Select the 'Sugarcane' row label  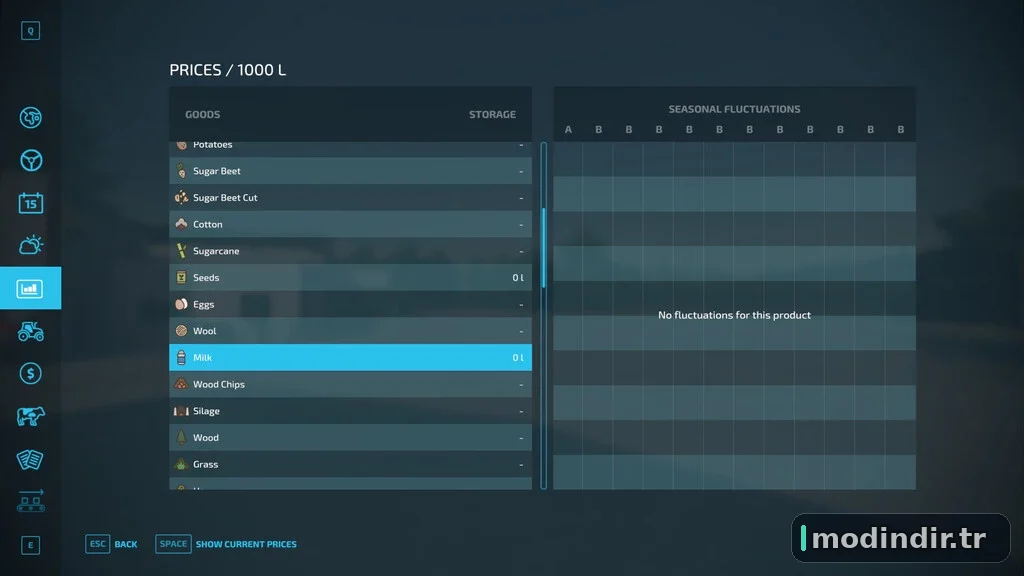click(216, 251)
